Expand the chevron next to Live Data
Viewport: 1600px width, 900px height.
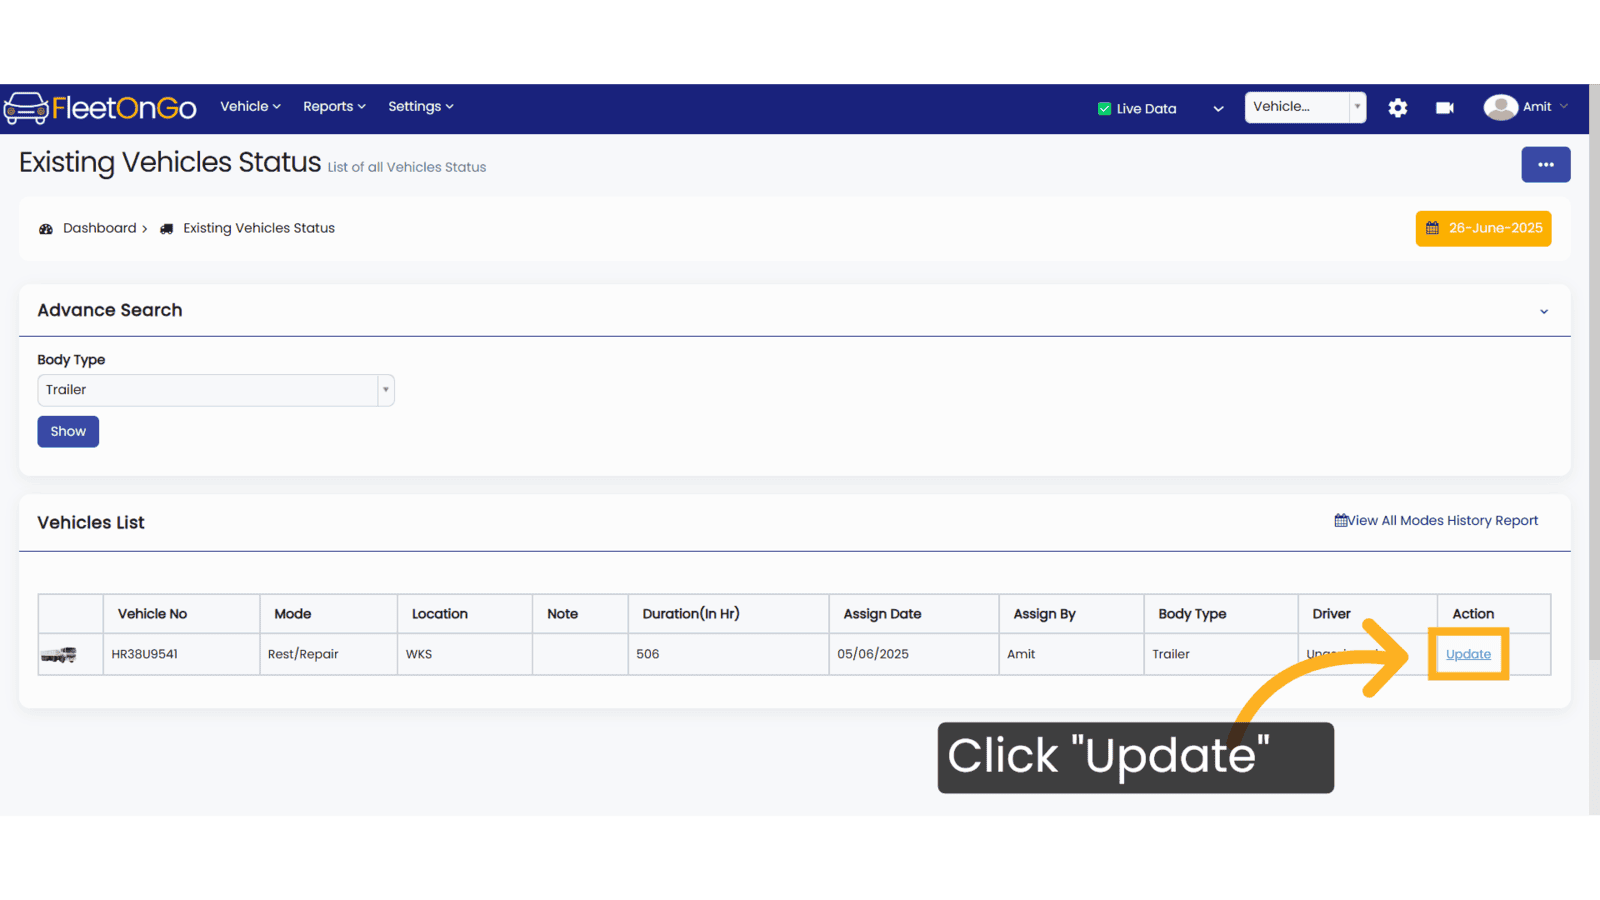pos(1218,109)
